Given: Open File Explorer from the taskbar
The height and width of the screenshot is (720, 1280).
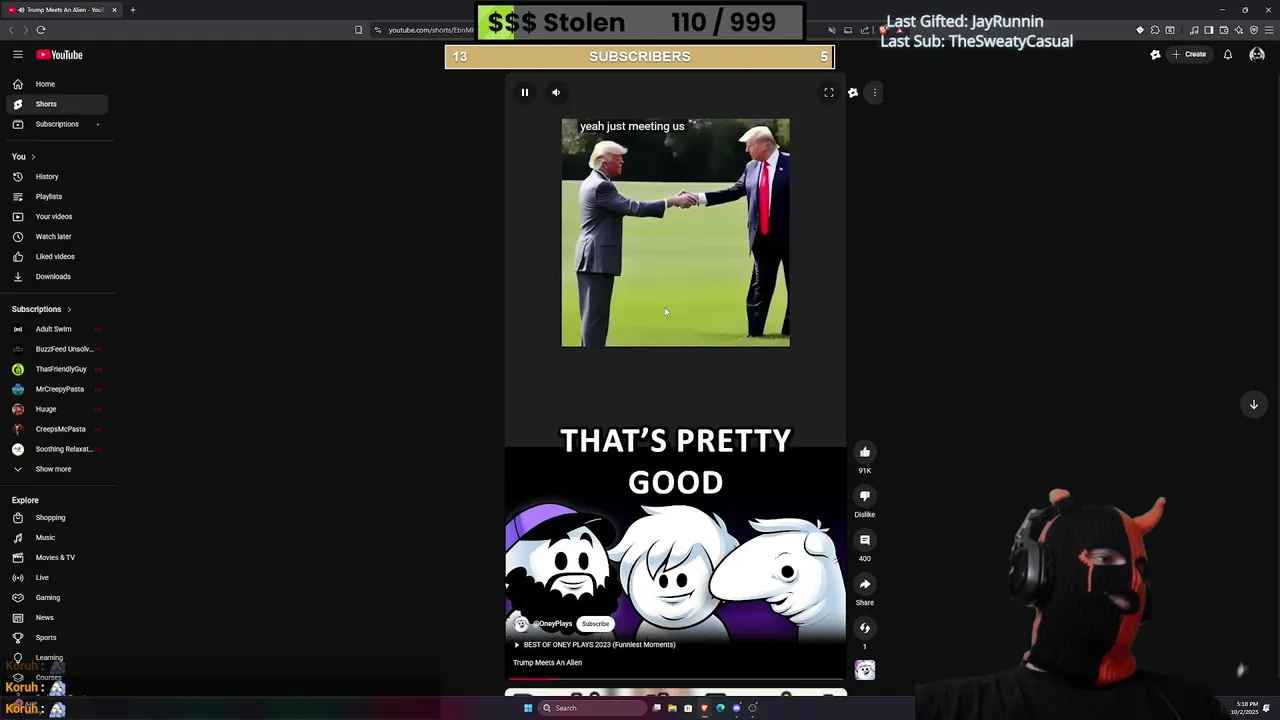Looking at the screenshot, I should tap(672, 708).
